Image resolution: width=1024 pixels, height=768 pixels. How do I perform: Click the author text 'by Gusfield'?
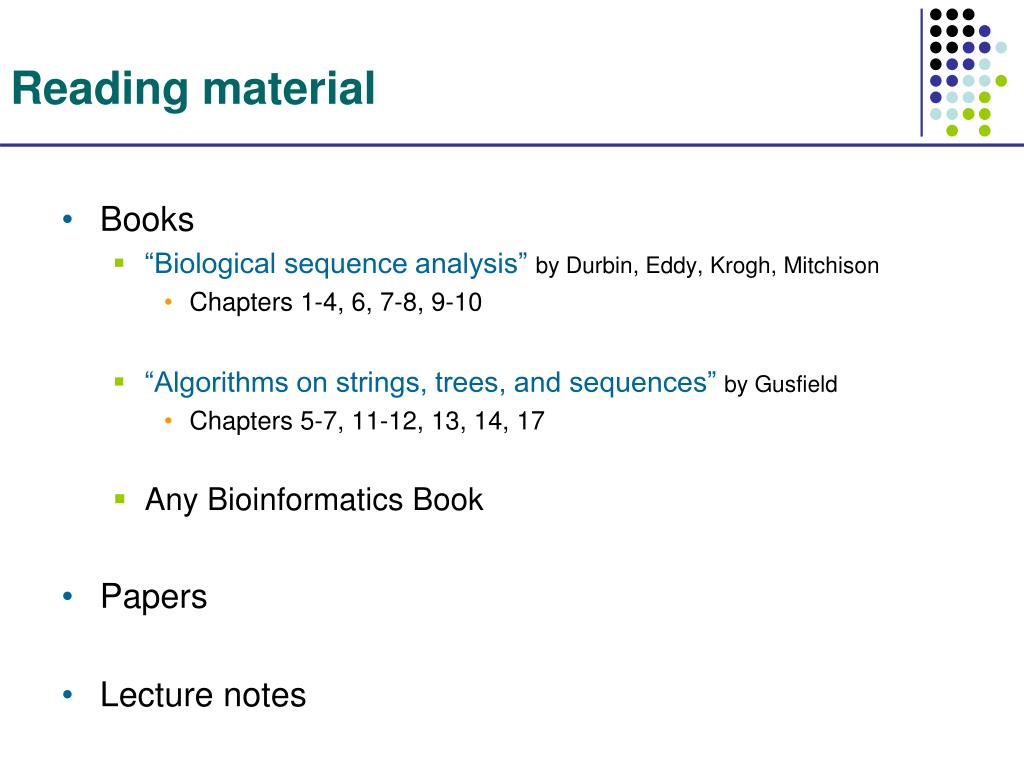pos(780,384)
